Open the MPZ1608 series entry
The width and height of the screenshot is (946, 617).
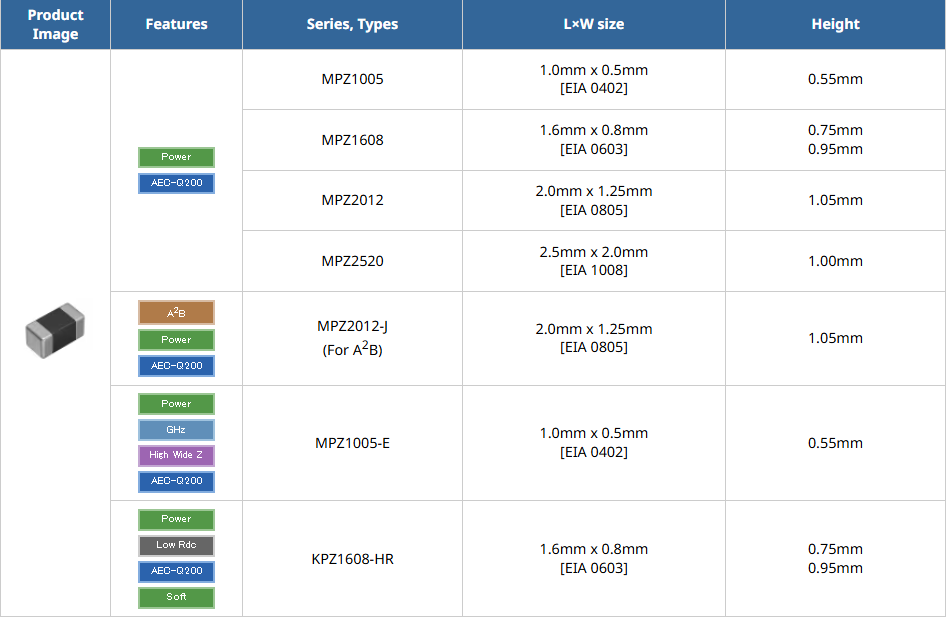coord(352,140)
